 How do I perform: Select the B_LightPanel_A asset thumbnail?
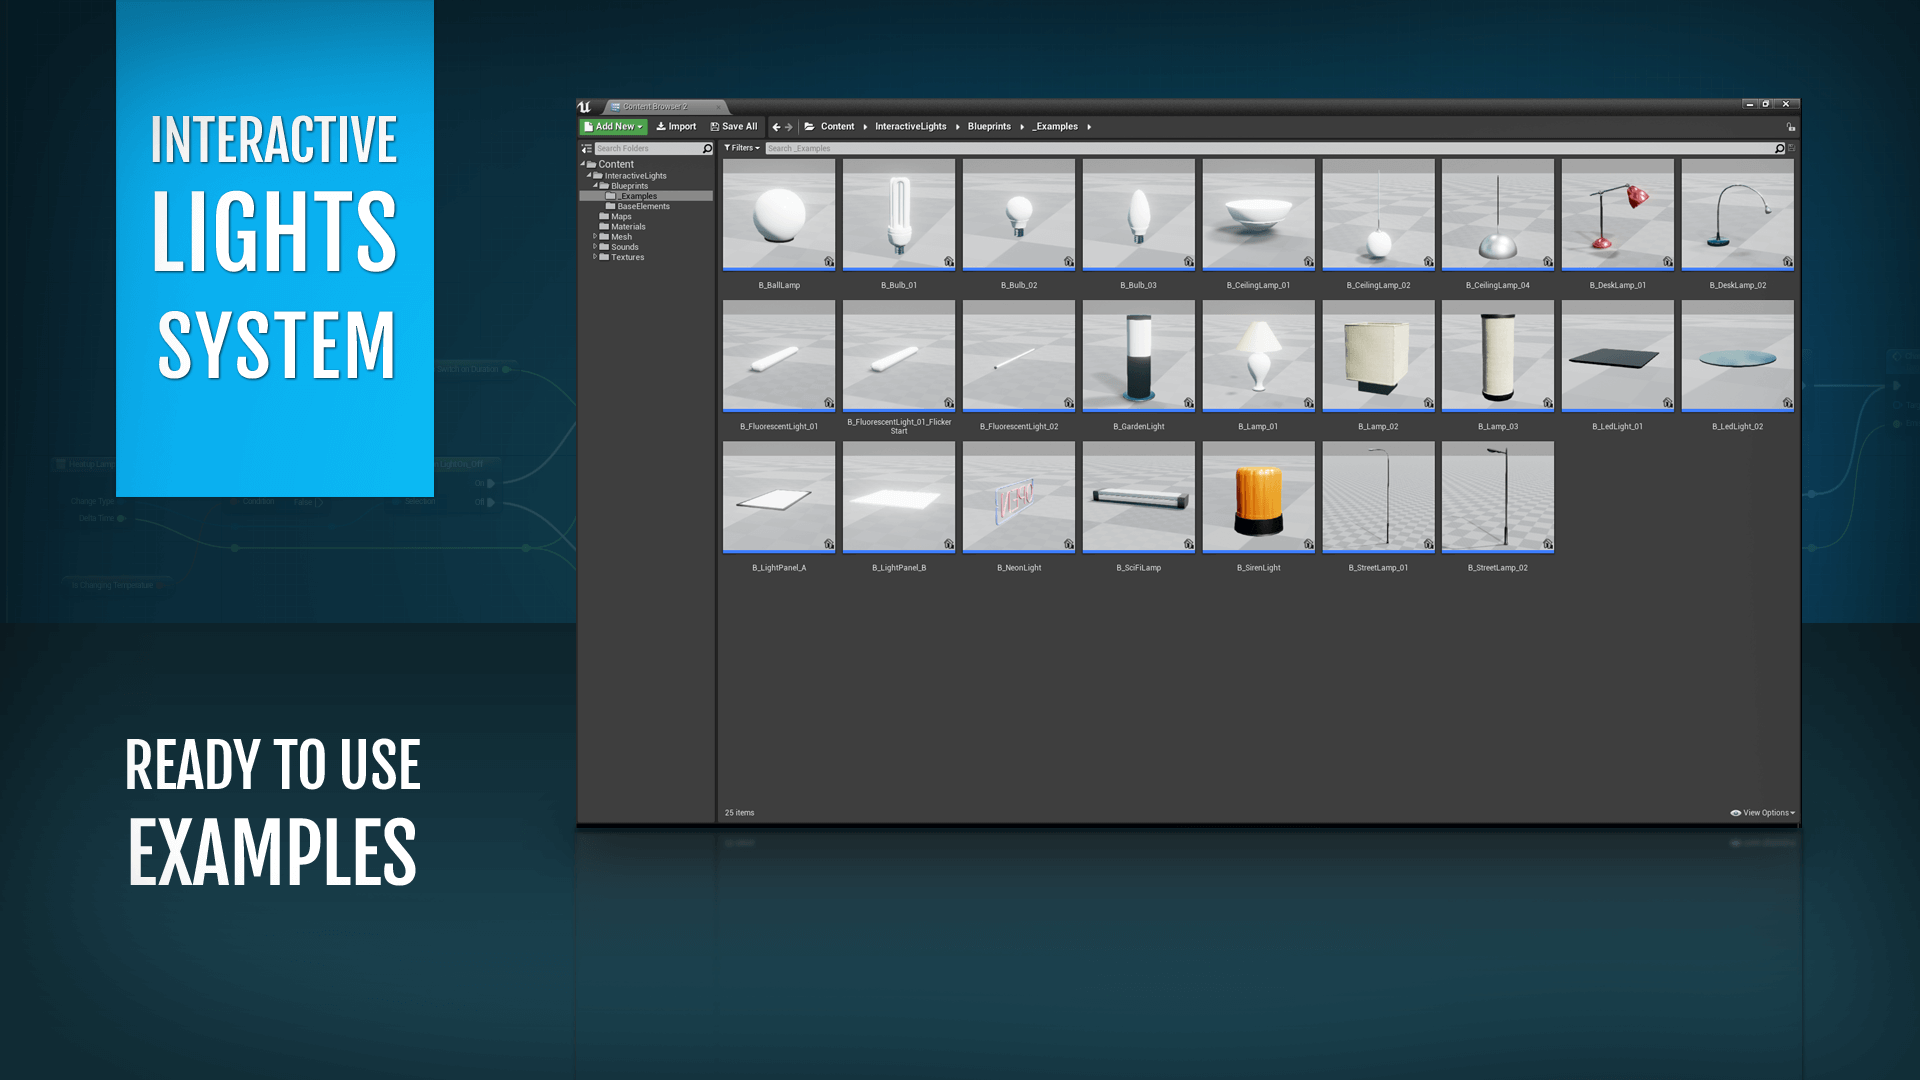pos(779,496)
